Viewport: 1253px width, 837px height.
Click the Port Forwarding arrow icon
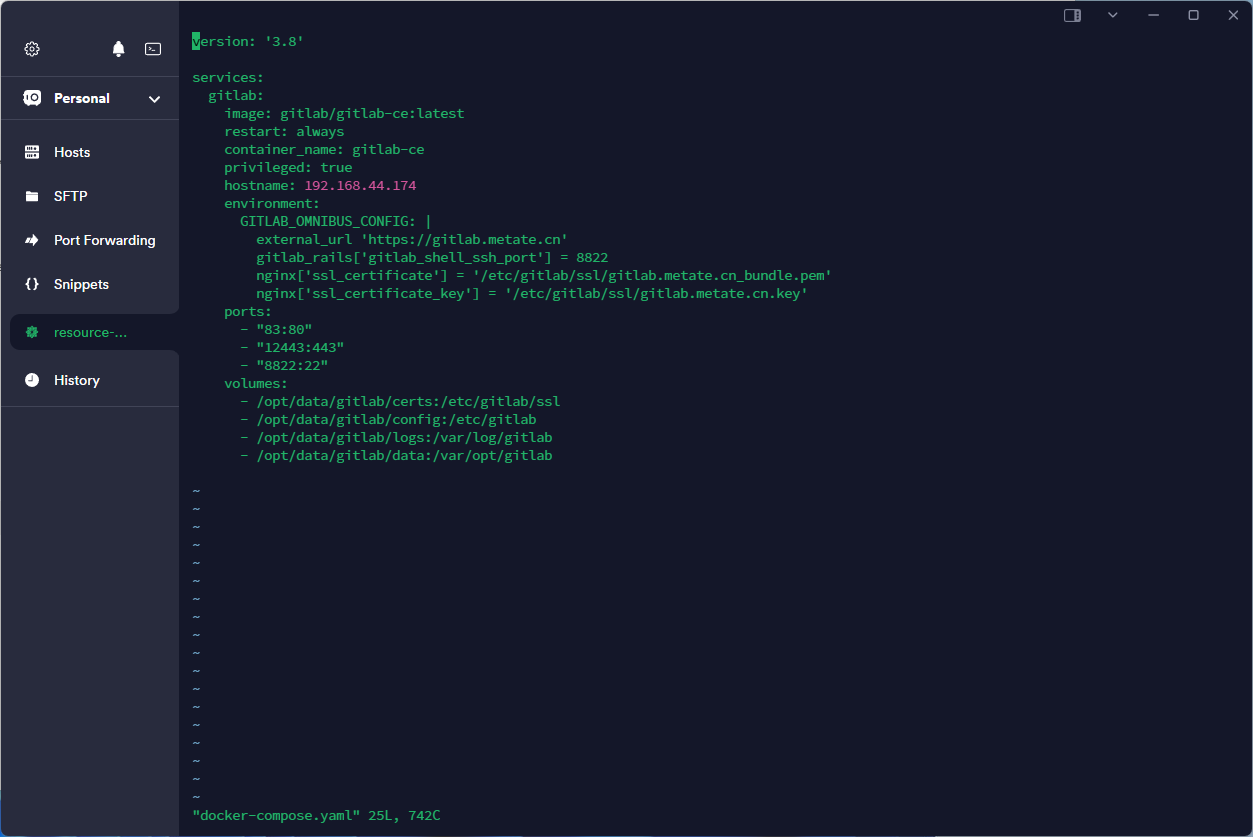pyautogui.click(x=32, y=240)
